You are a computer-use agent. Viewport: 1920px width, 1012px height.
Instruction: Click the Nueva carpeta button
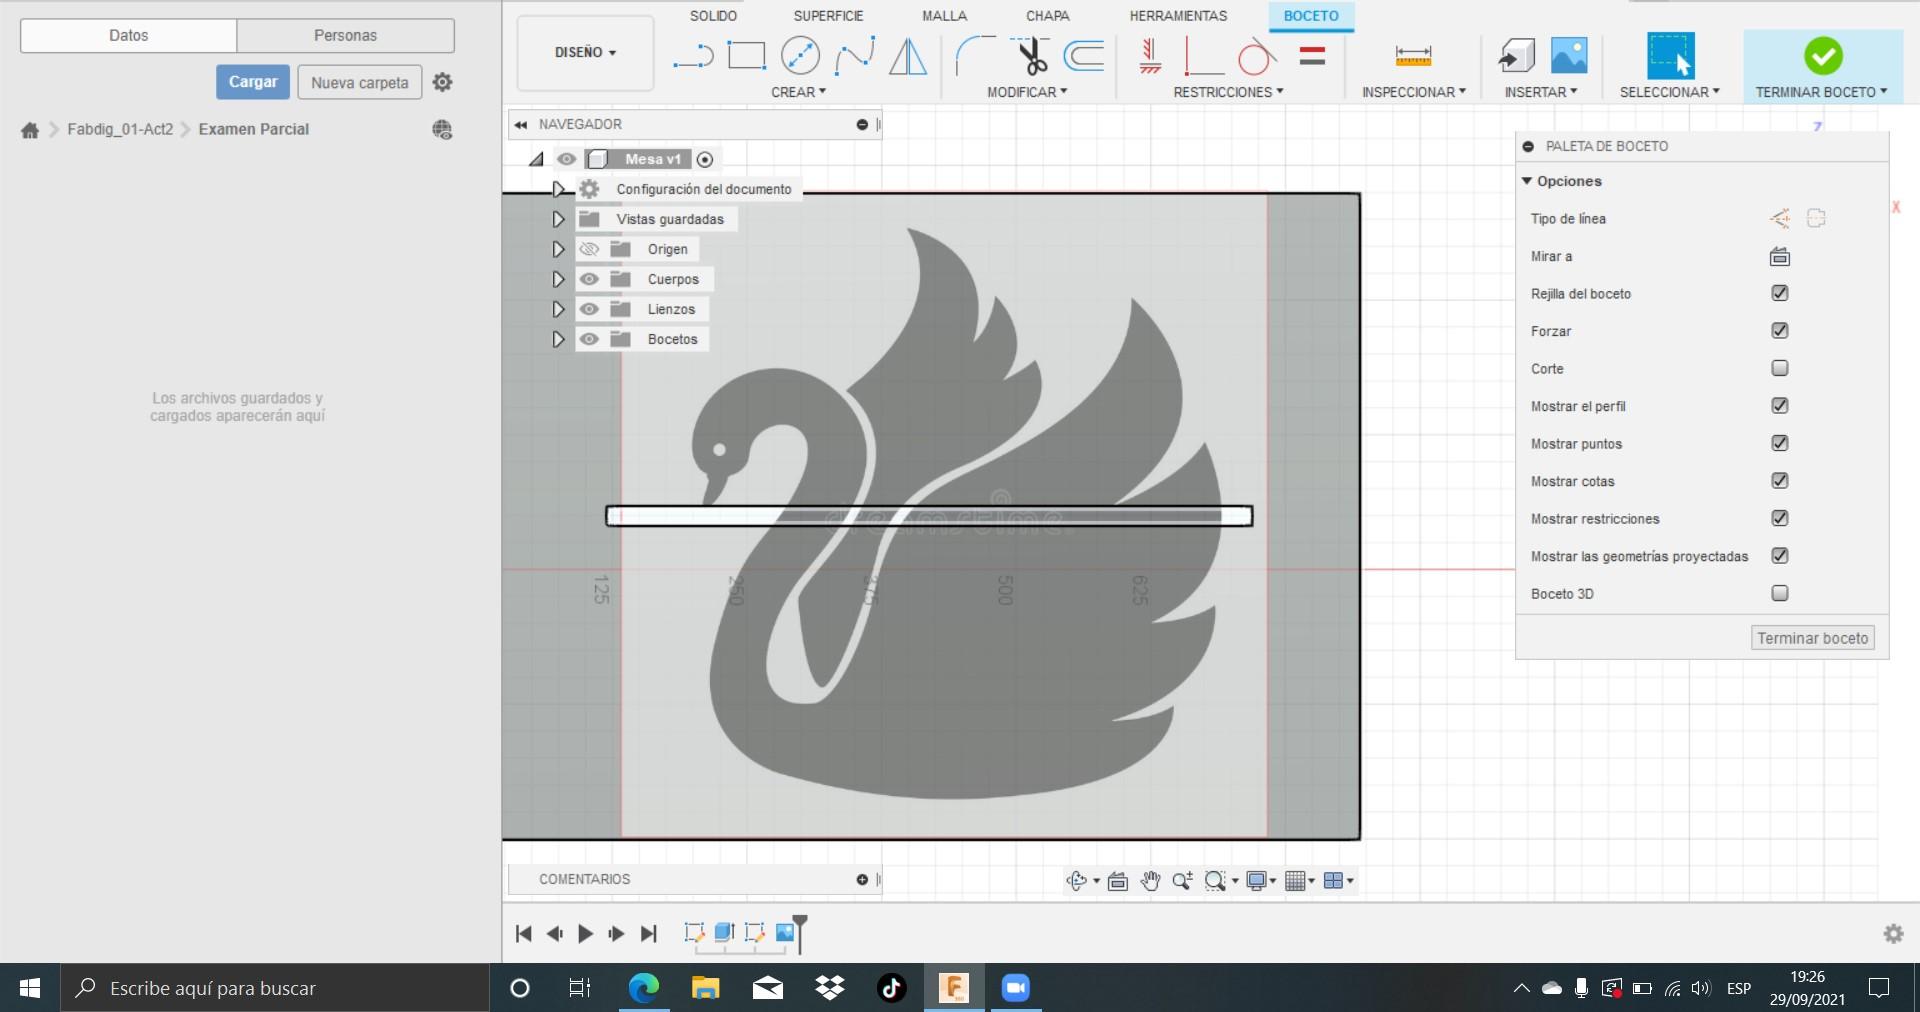360,82
